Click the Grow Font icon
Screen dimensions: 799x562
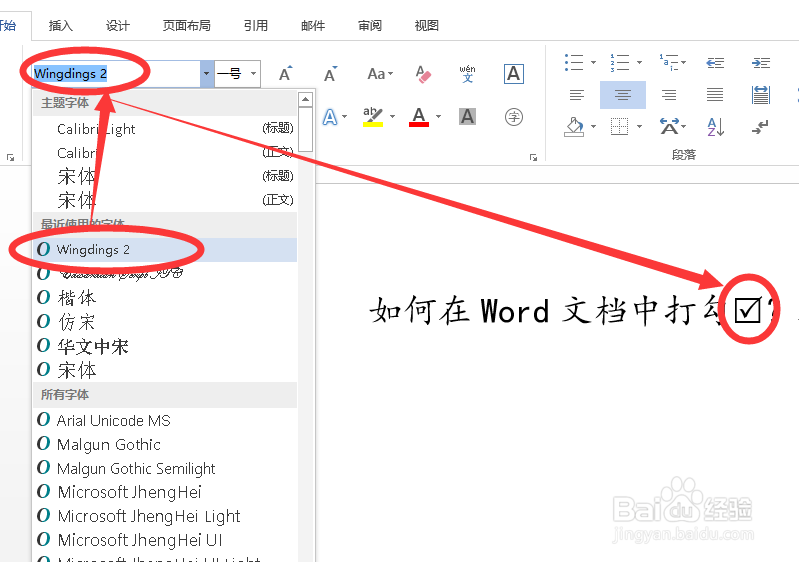coord(285,74)
